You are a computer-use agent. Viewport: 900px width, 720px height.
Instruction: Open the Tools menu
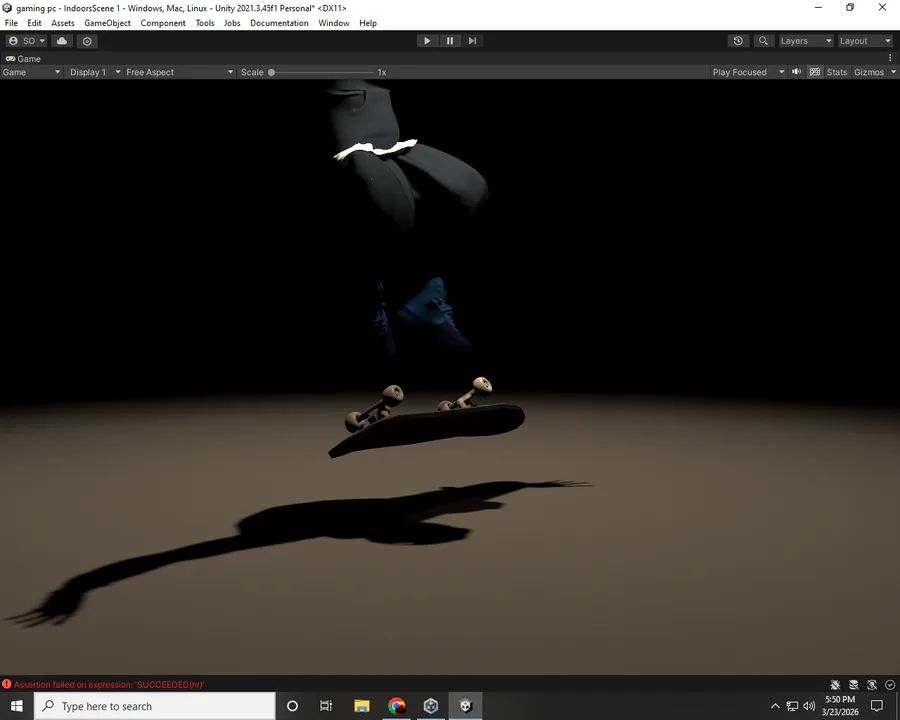205,23
